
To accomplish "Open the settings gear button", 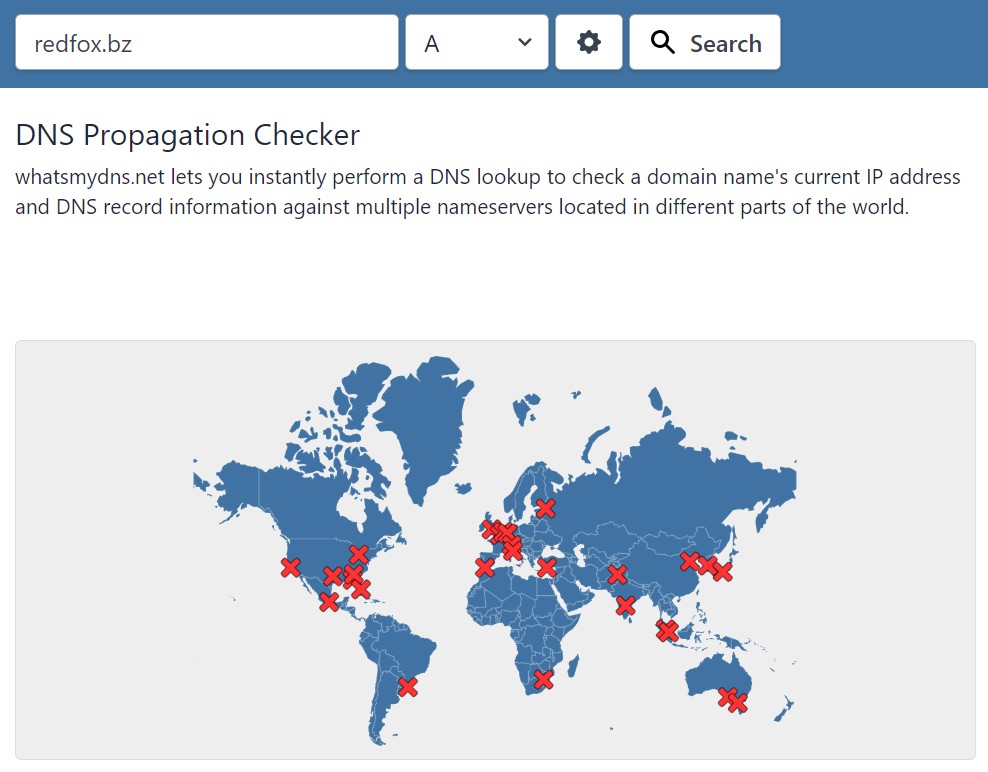I will 589,42.
